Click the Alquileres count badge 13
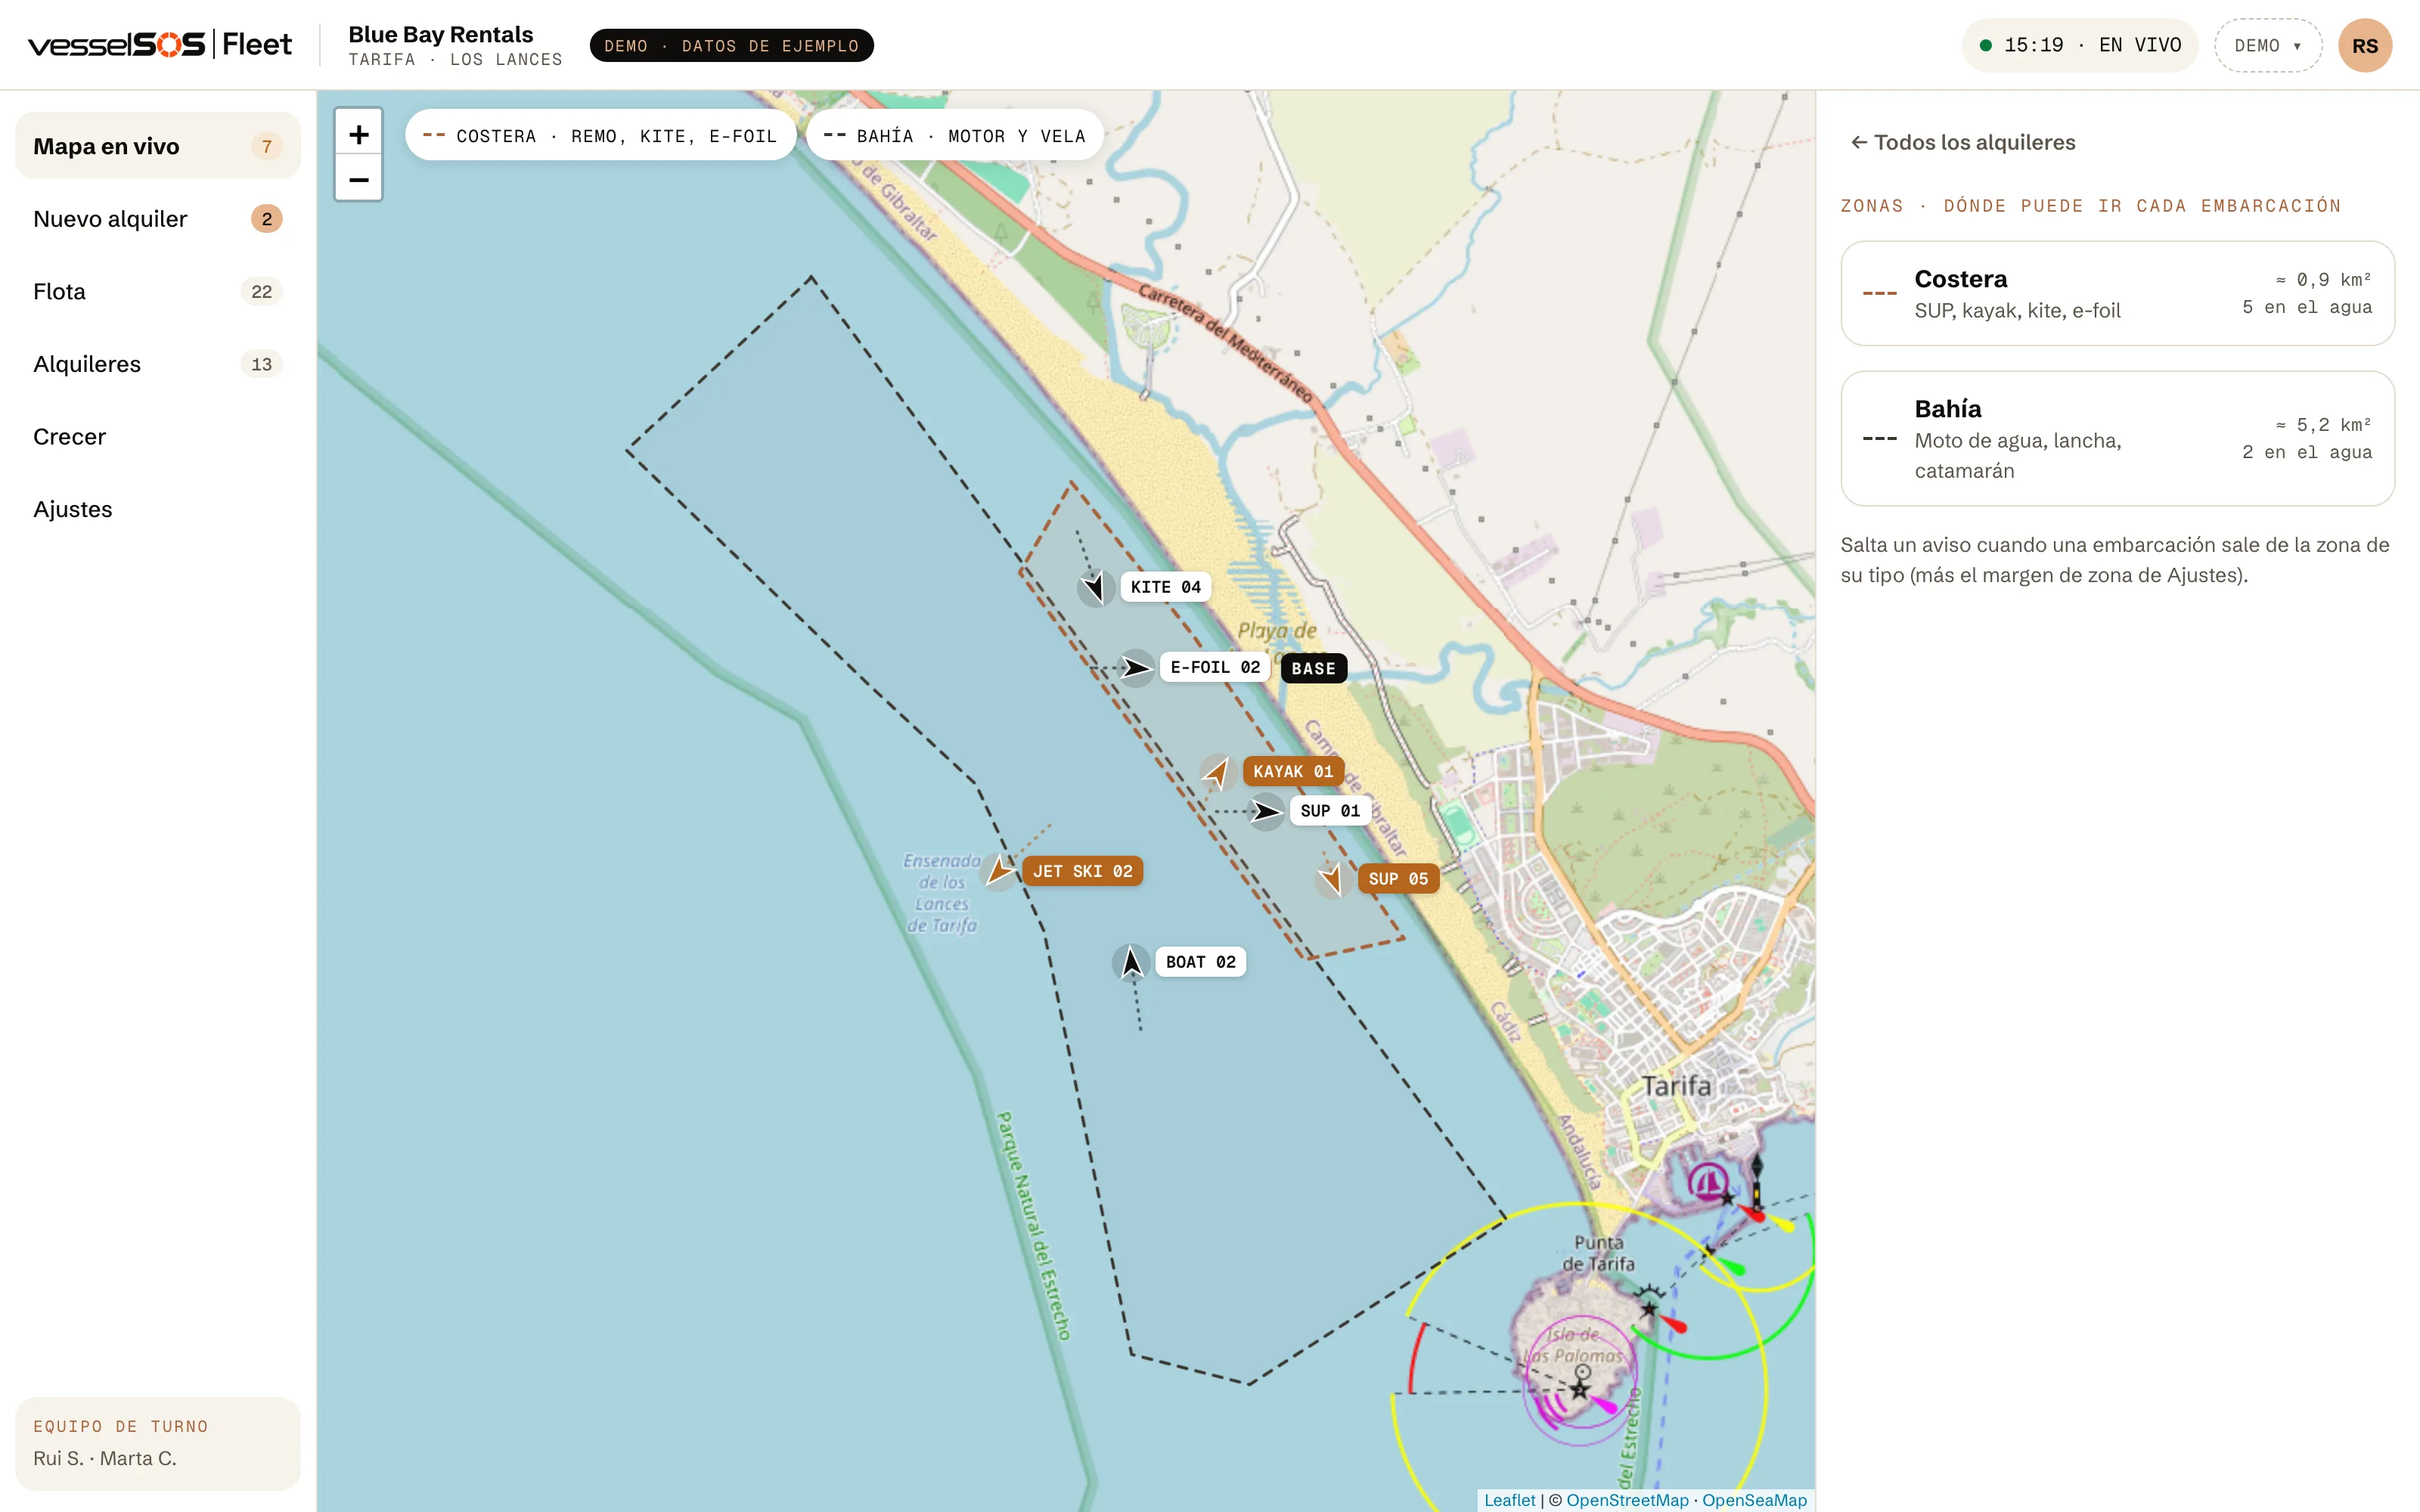Image resolution: width=2420 pixels, height=1512 pixels. (261, 364)
